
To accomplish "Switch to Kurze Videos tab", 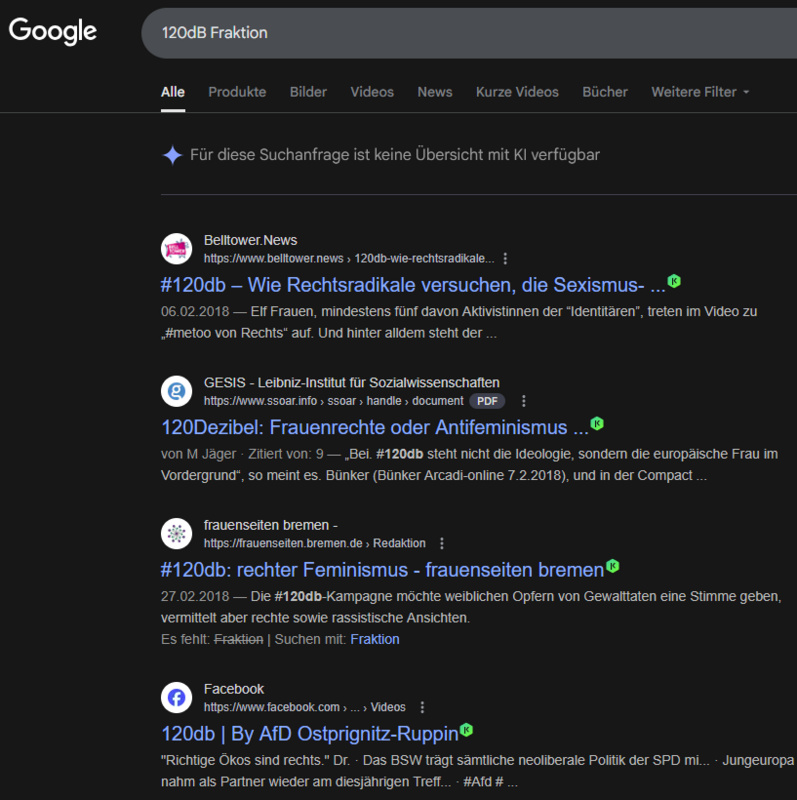I will (517, 92).
